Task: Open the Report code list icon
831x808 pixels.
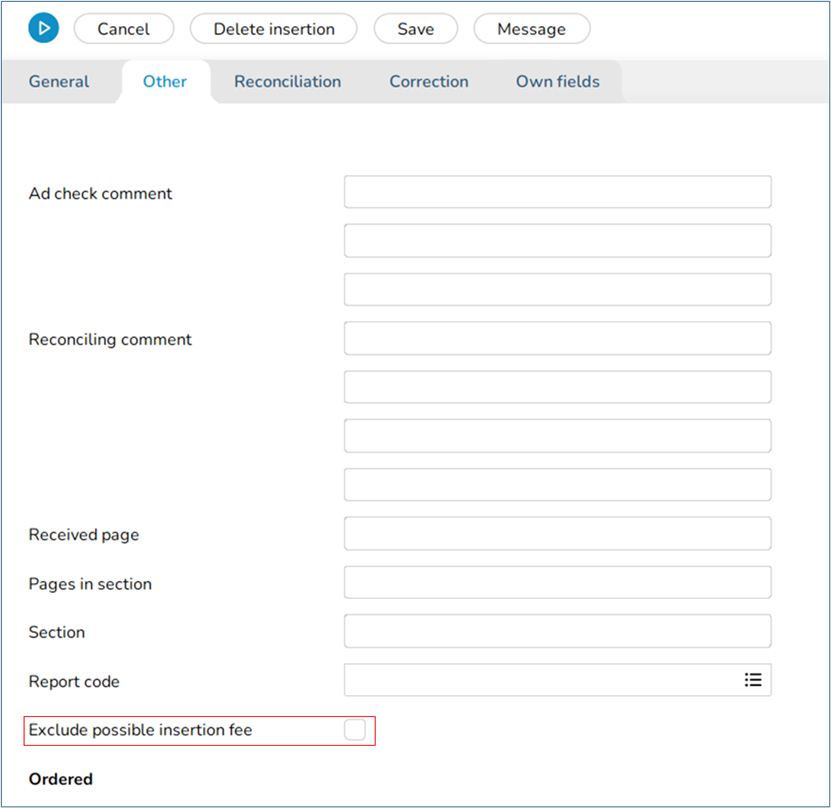Action: coord(753,680)
